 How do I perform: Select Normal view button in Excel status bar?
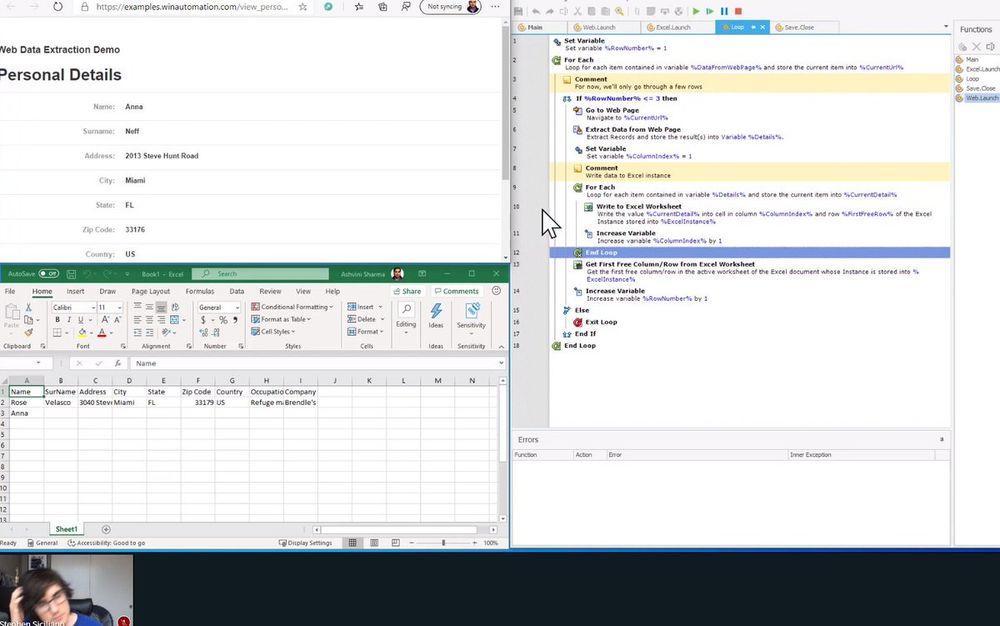click(x=352, y=543)
